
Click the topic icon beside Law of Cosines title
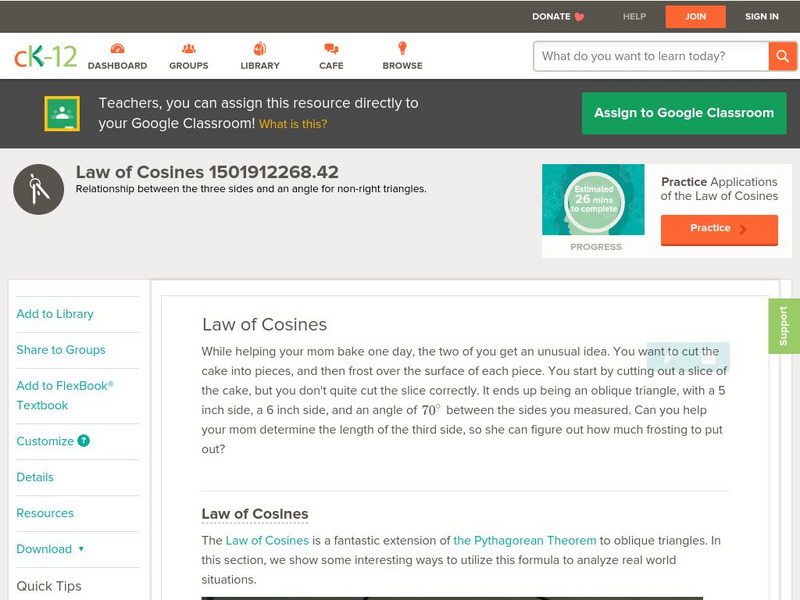(x=37, y=188)
